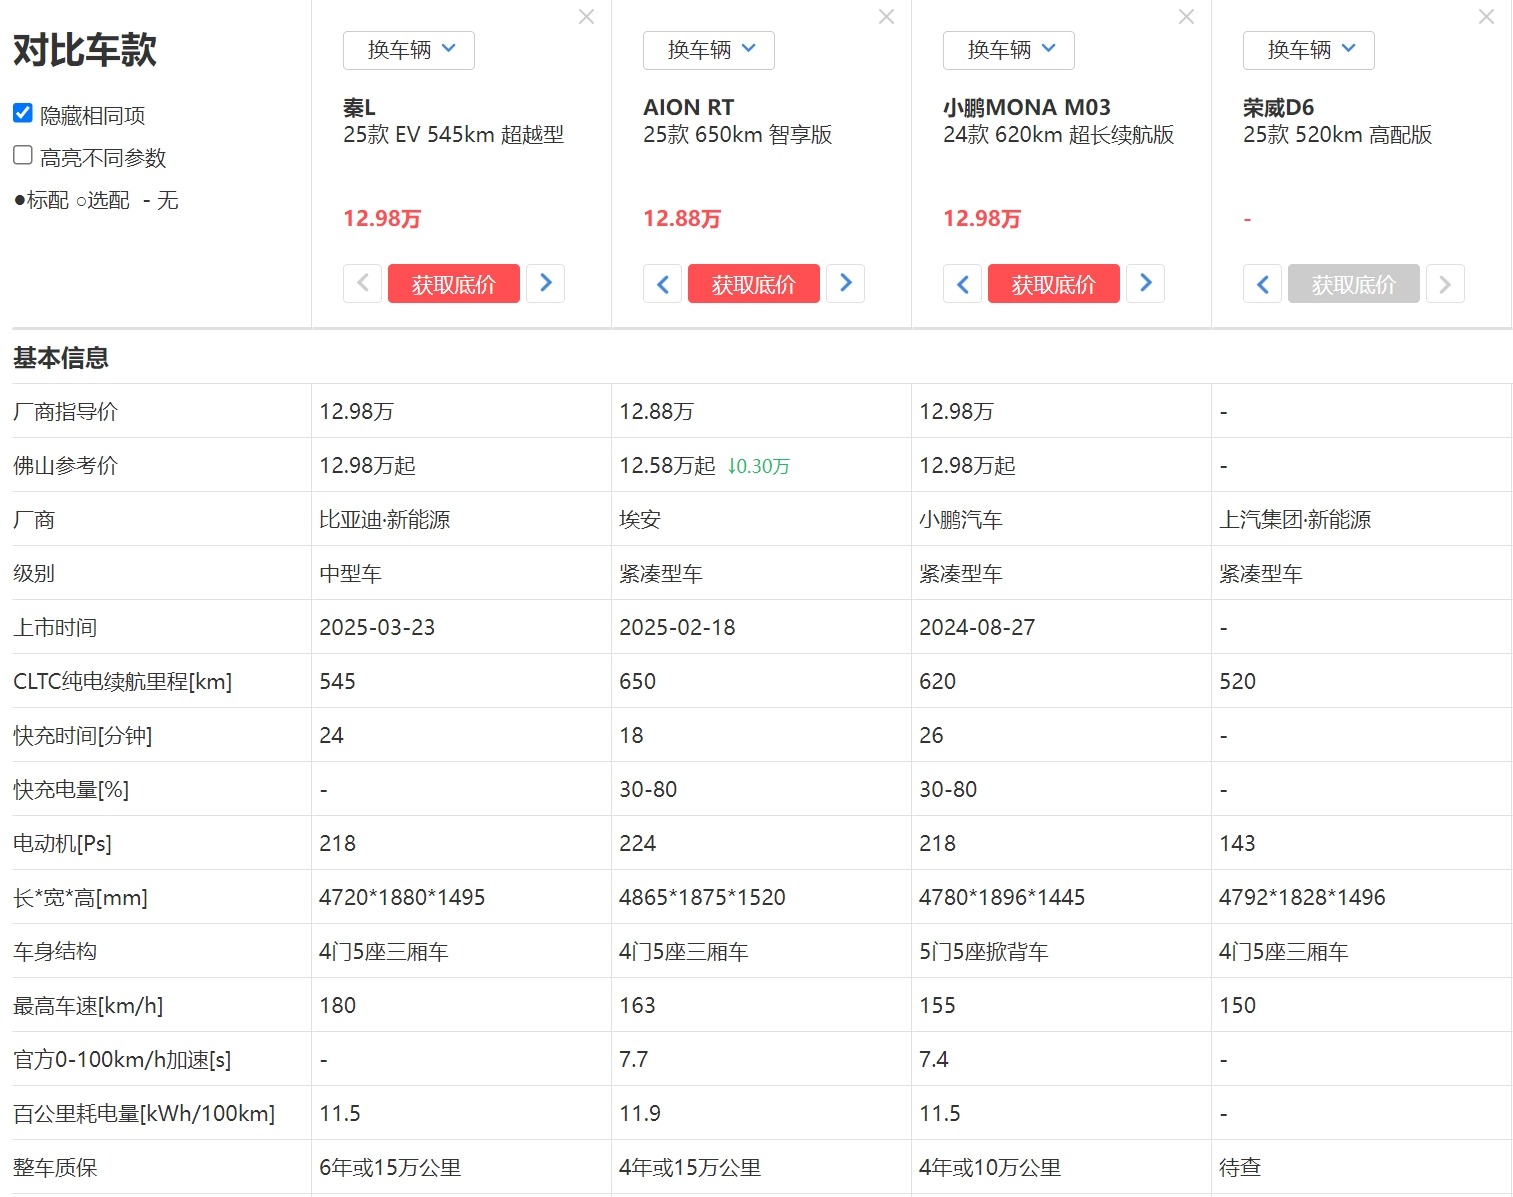Open 换车辆 dropdown for AION RT
The width and height of the screenshot is (1513, 1197).
(x=709, y=50)
